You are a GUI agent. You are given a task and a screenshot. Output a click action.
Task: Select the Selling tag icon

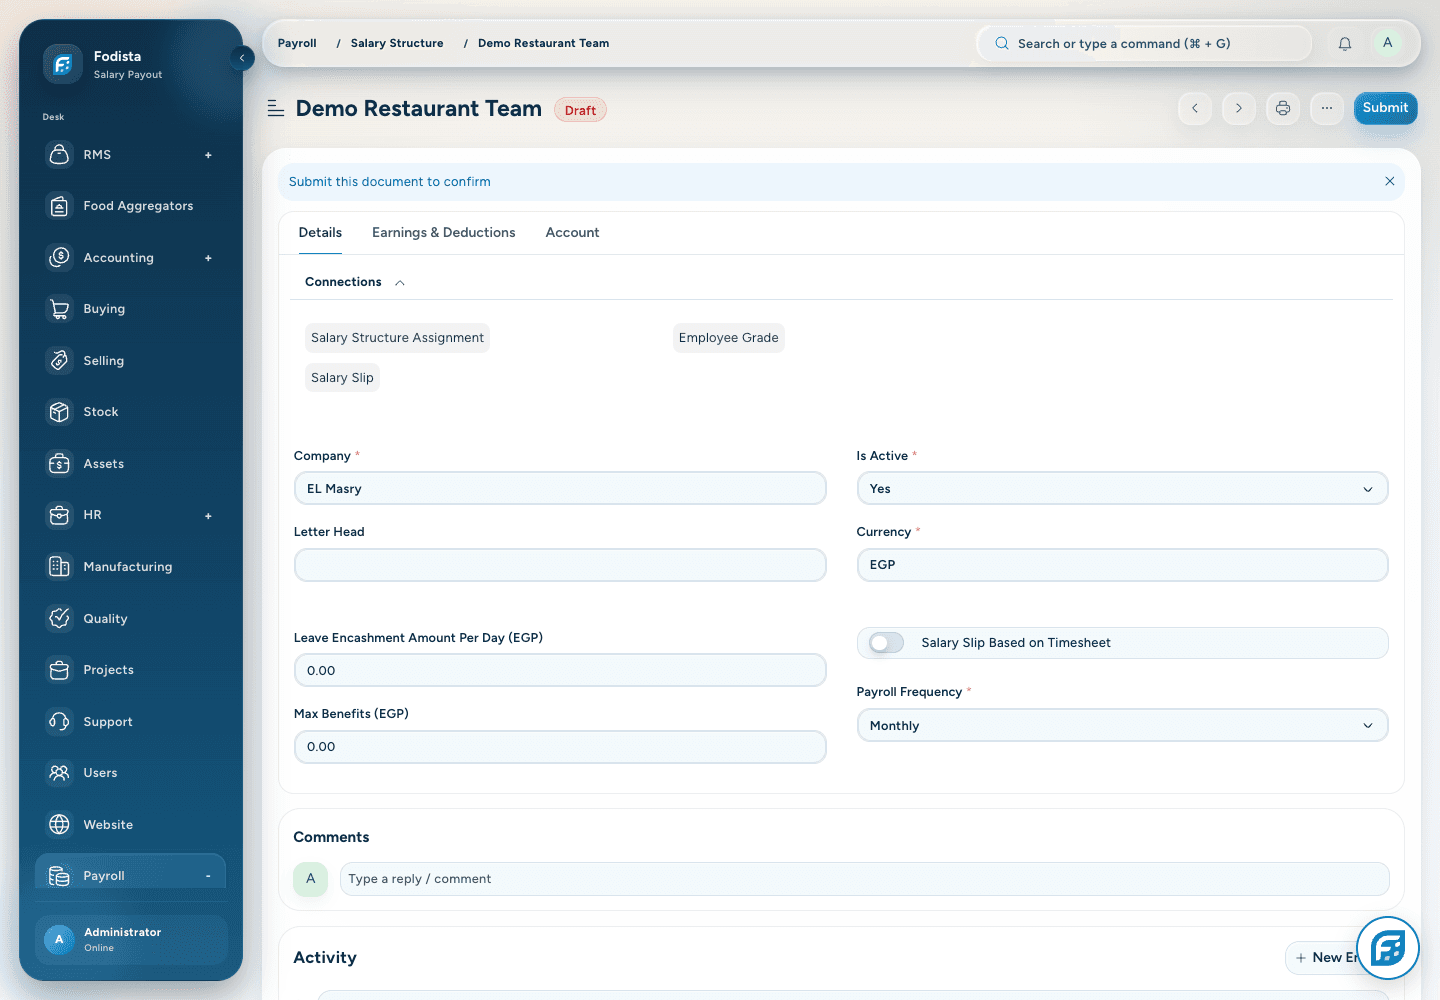[x=60, y=361]
